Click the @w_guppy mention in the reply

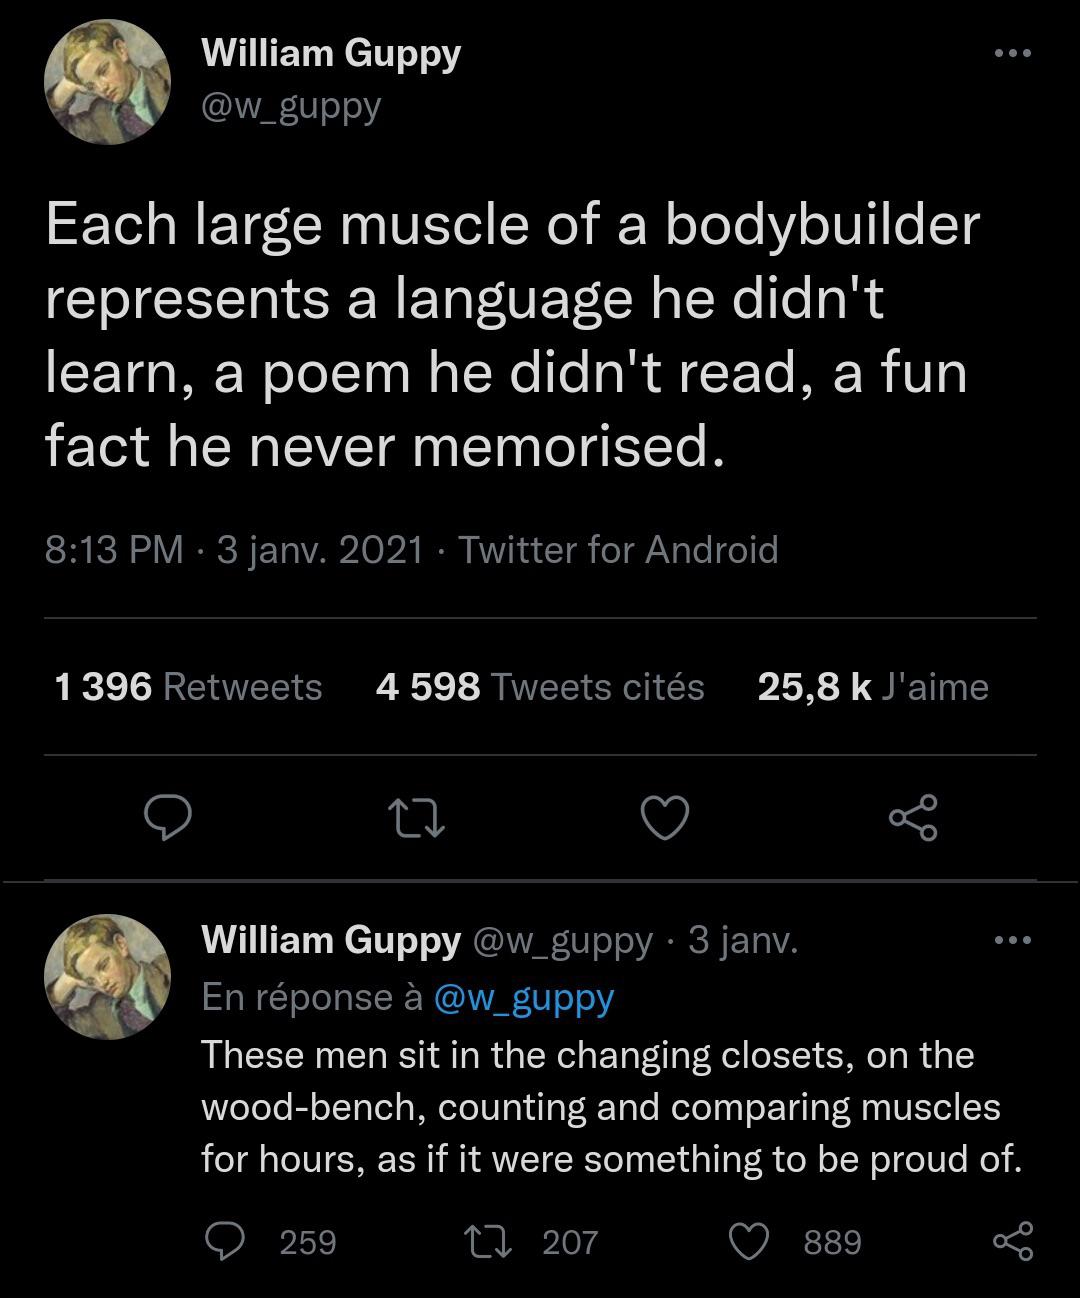point(524,996)
